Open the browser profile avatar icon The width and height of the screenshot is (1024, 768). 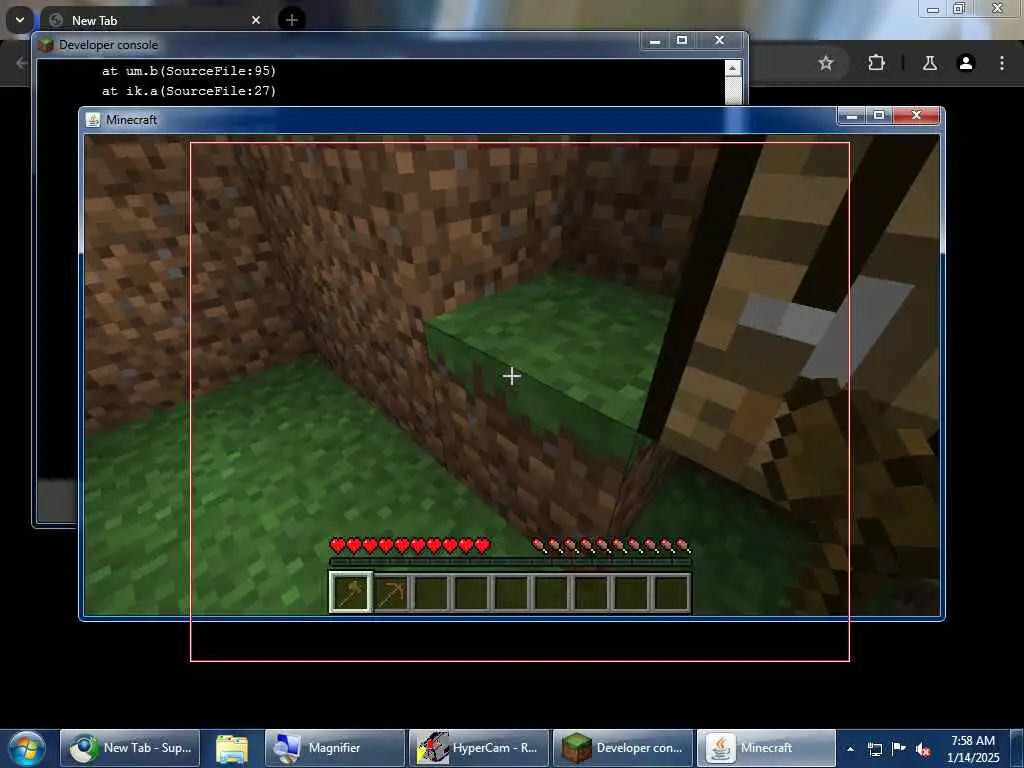966,63
